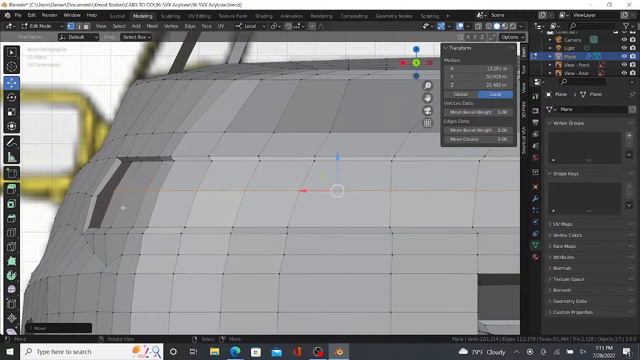Click Vertices Mean Bevel Weight slider
The width and height of the screenshot is (640, 360).
478,112
